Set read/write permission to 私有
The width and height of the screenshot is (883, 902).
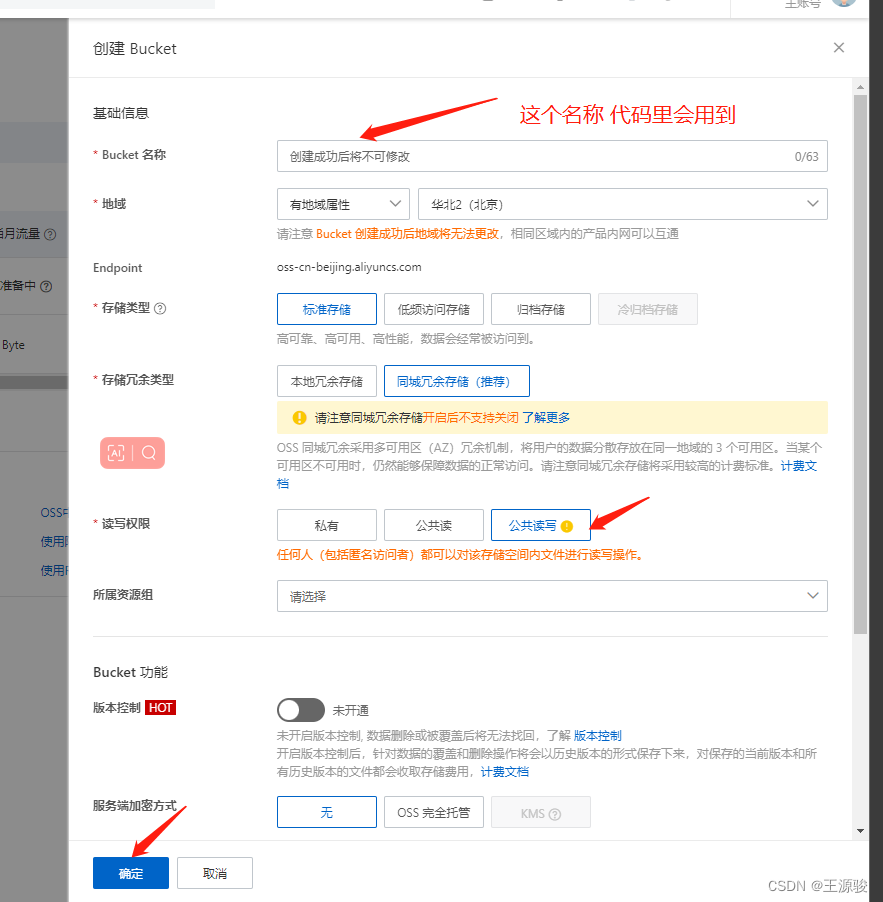click(x=326, y=525)
